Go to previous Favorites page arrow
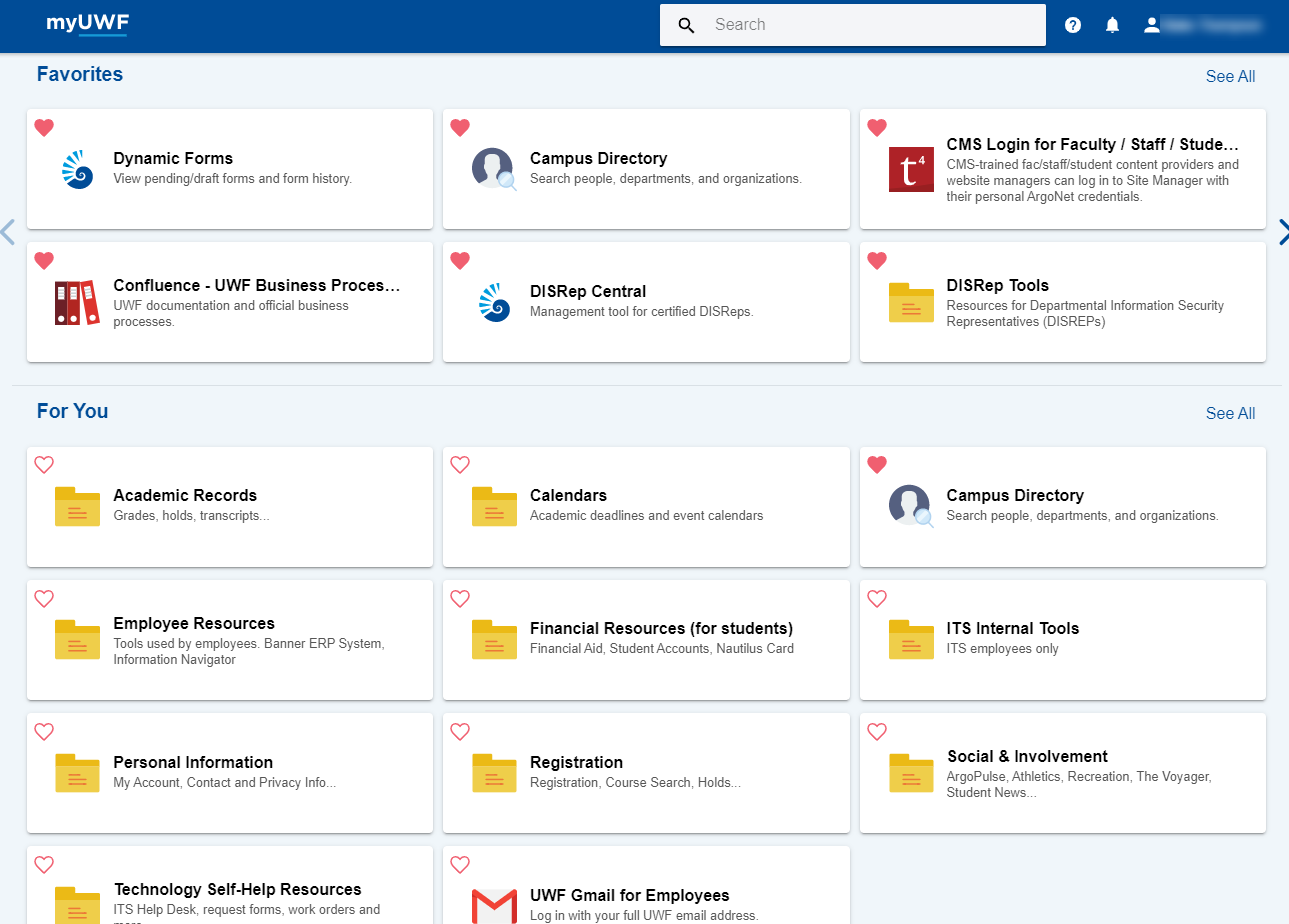This screenshot has height=924, width=1289. coord(7,232)
